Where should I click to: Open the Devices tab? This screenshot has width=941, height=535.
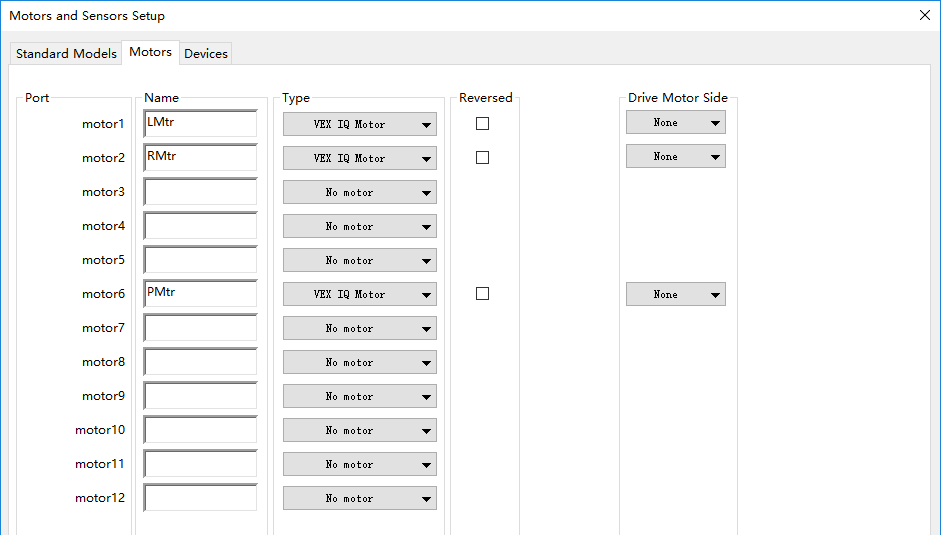(x=206, y=54)
